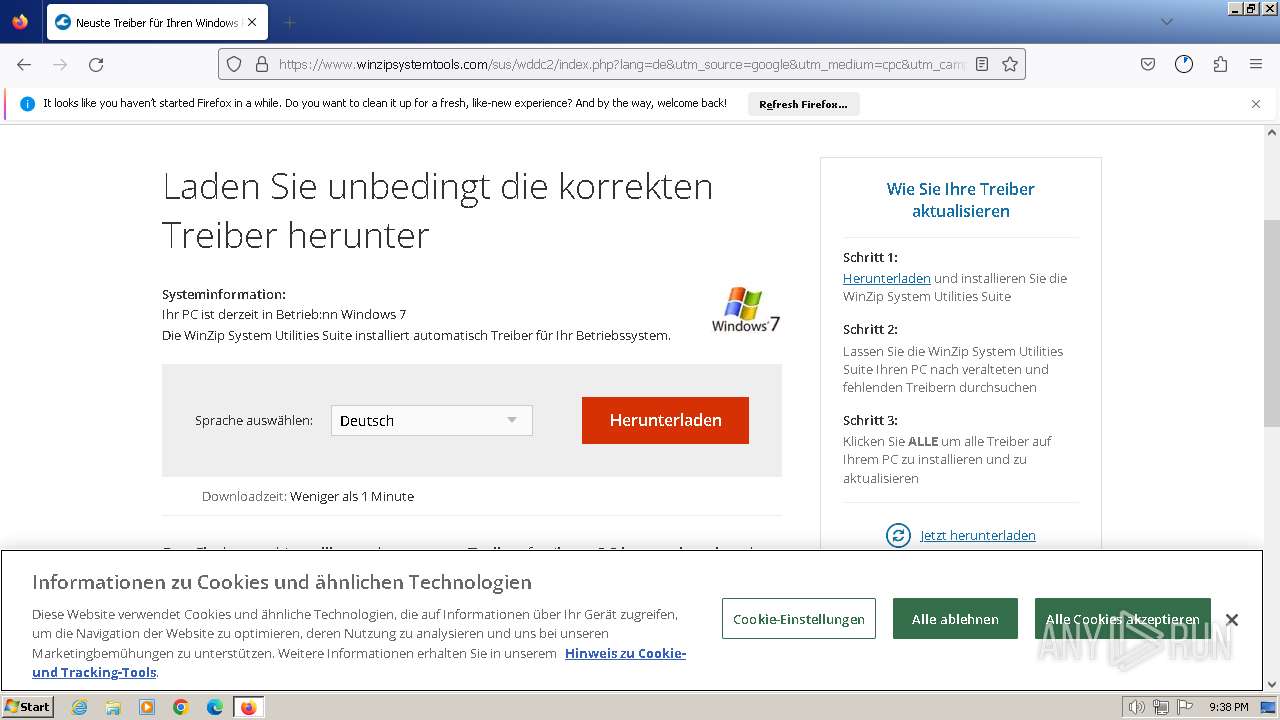This screenshot has height=720, width=1280.
Task: Click the circular refresh icon beside Jetzt herunterladen
Action: tap(898, 535)
